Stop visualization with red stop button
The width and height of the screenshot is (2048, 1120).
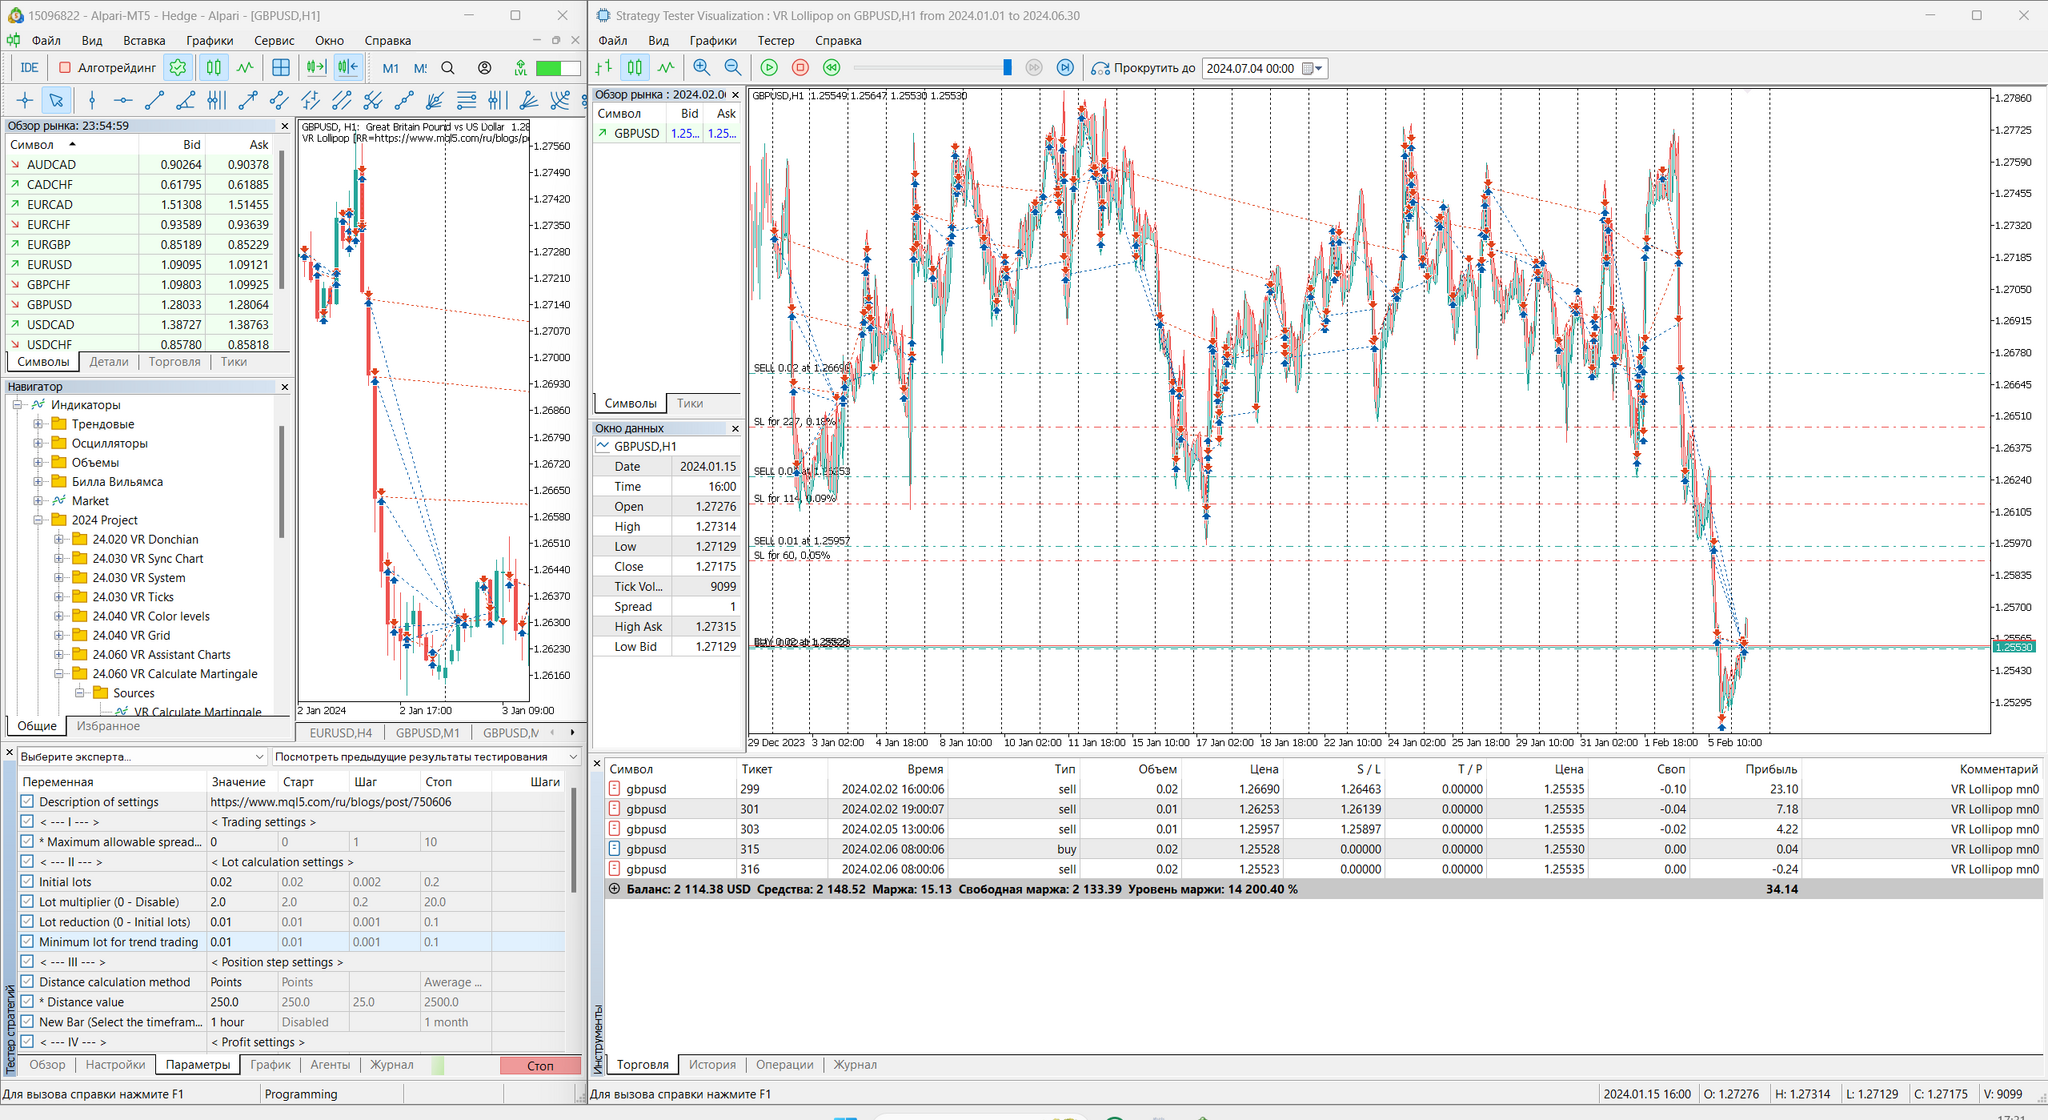800,68
